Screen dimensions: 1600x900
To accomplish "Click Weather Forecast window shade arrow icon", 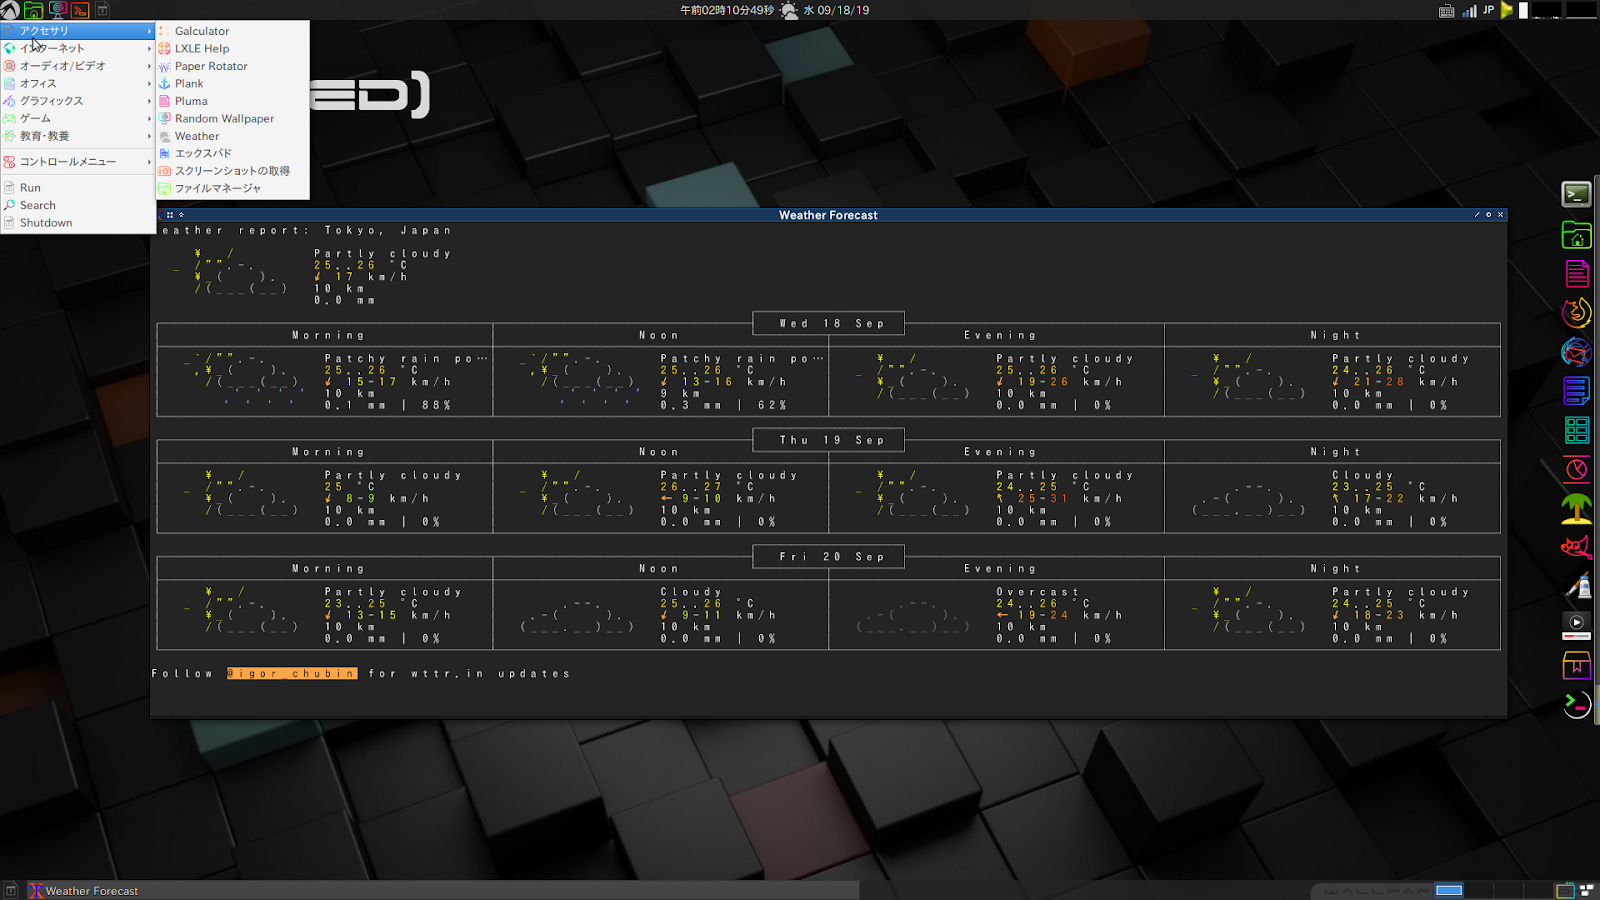I will point(181,215).
